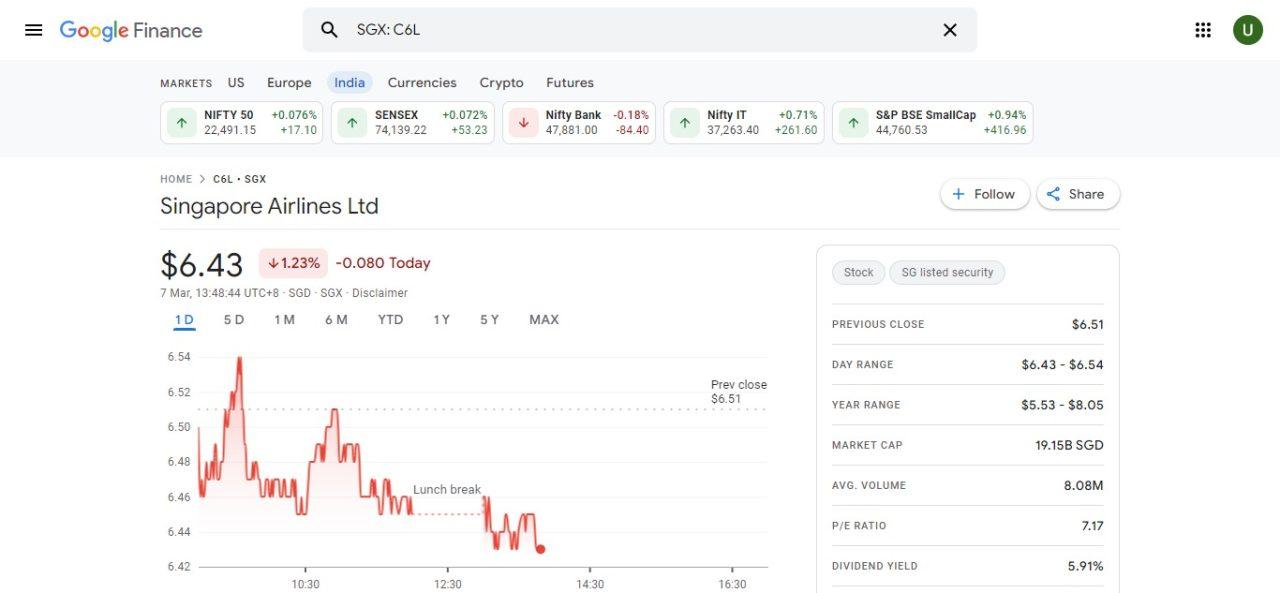
Task: Click the NIFTY 50 up-arrow icon
Action: (x=181, y=123)
